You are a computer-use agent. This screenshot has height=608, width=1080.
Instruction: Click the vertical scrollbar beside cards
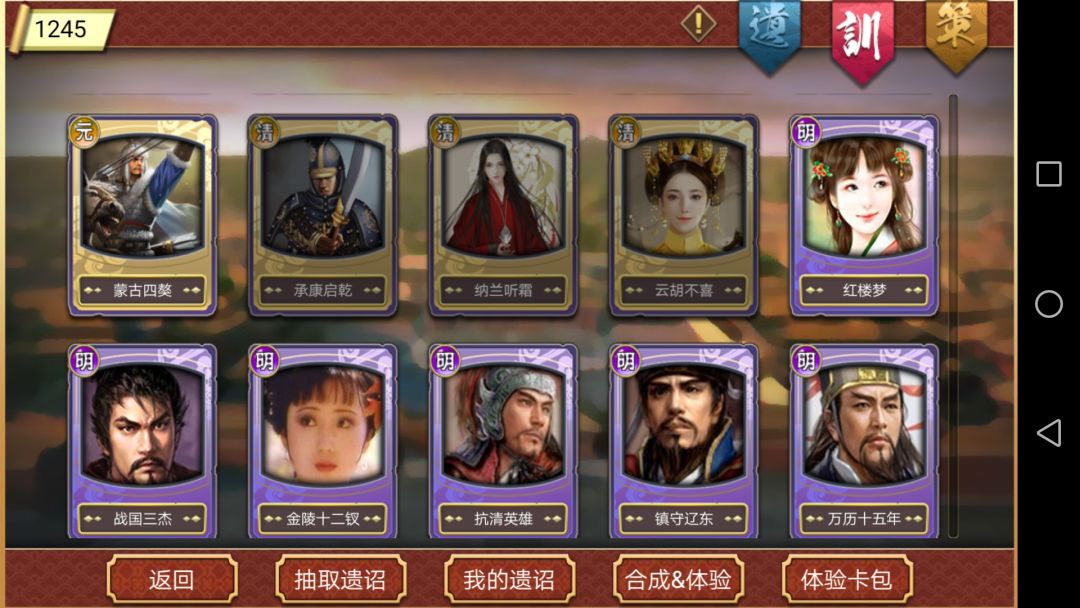tap(953, 315)
